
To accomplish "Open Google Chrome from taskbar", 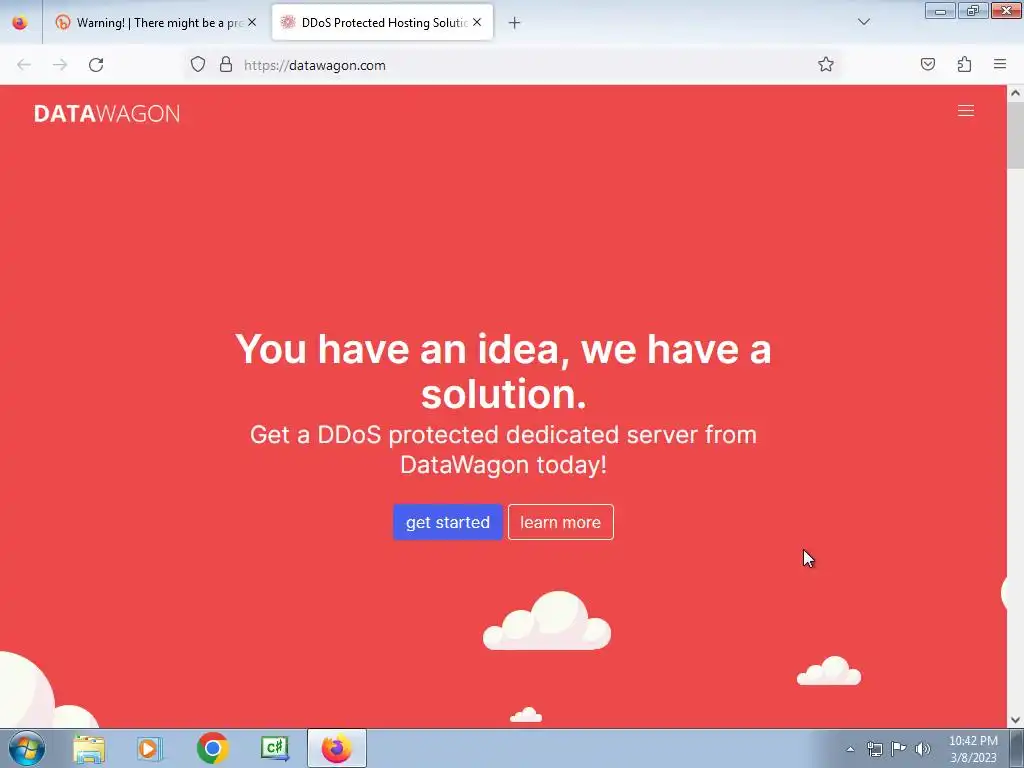I will click(x=212, y=749).
